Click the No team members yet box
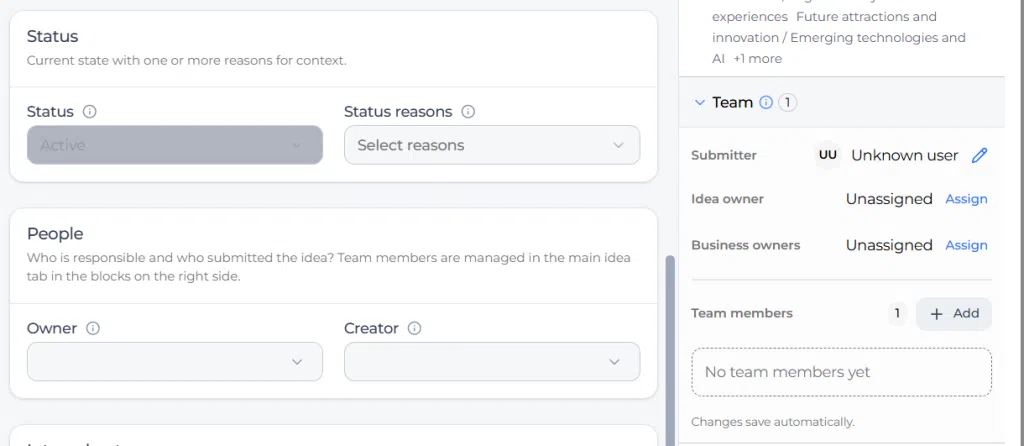This screenshot has height=446, width=1024. pyautogui.click(x=841, y=372)
